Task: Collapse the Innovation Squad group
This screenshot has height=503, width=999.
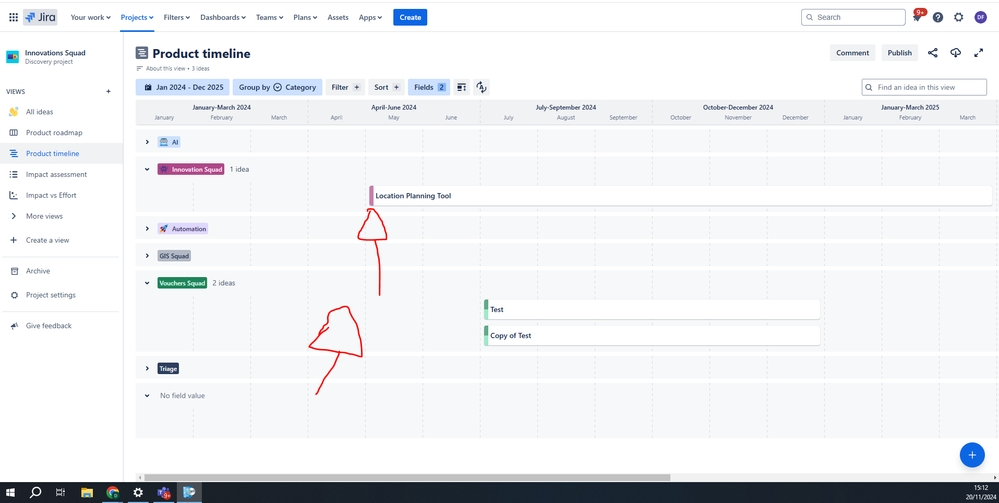Action: coord(147,169)
